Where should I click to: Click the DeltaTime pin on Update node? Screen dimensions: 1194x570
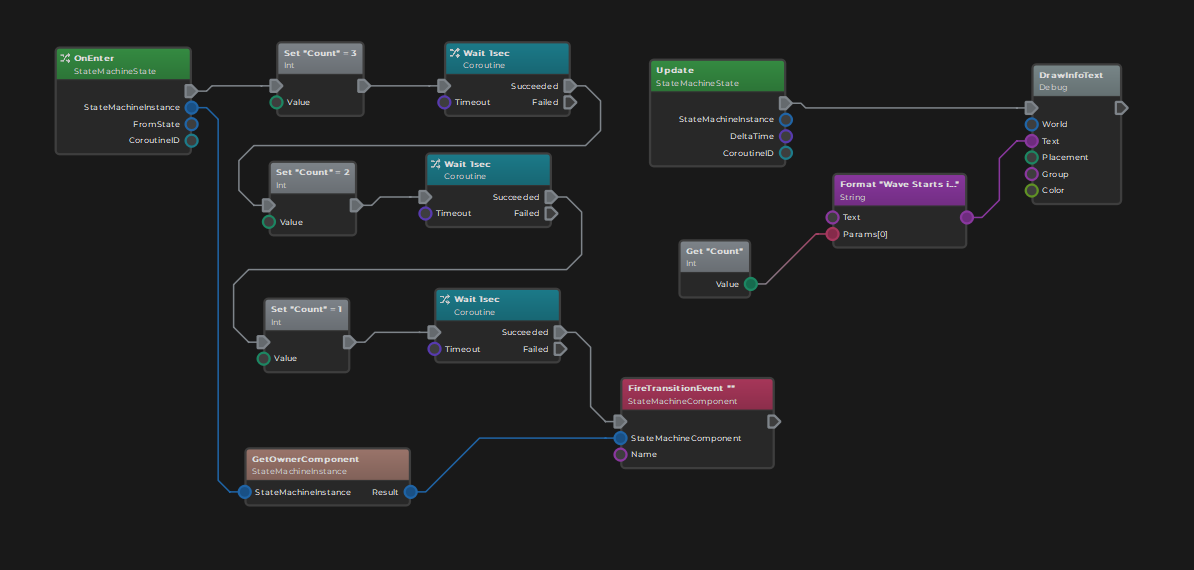pos(786,136)
